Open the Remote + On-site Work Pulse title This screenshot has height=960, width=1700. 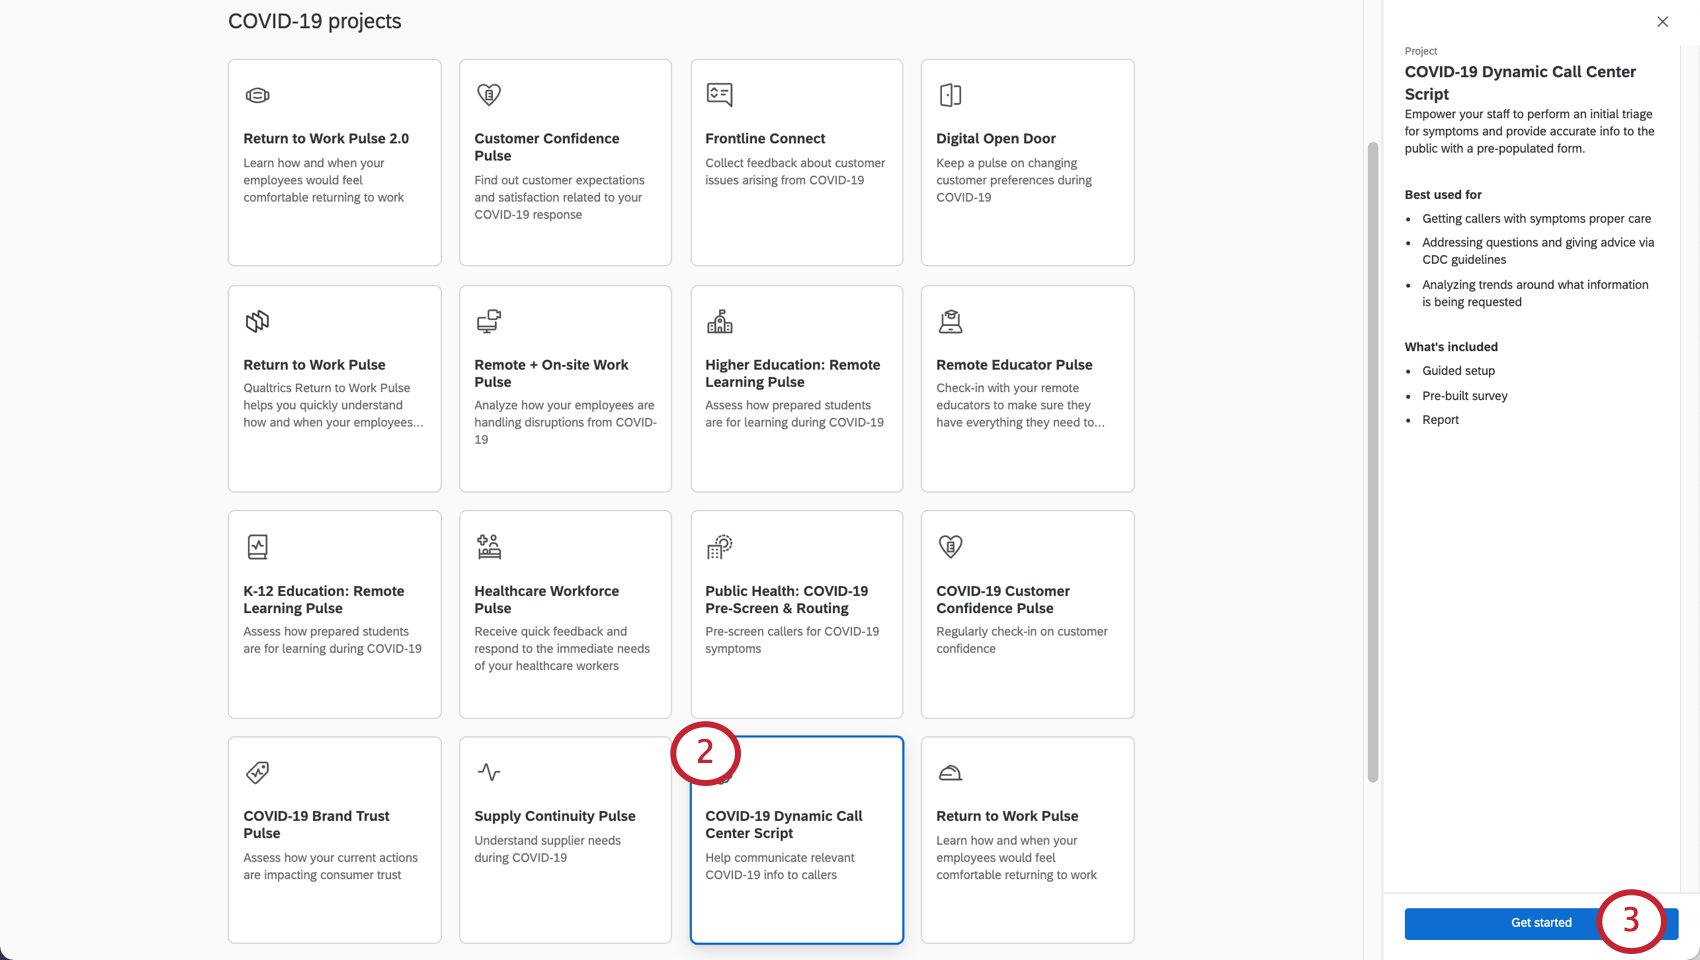tap(551, 373)
